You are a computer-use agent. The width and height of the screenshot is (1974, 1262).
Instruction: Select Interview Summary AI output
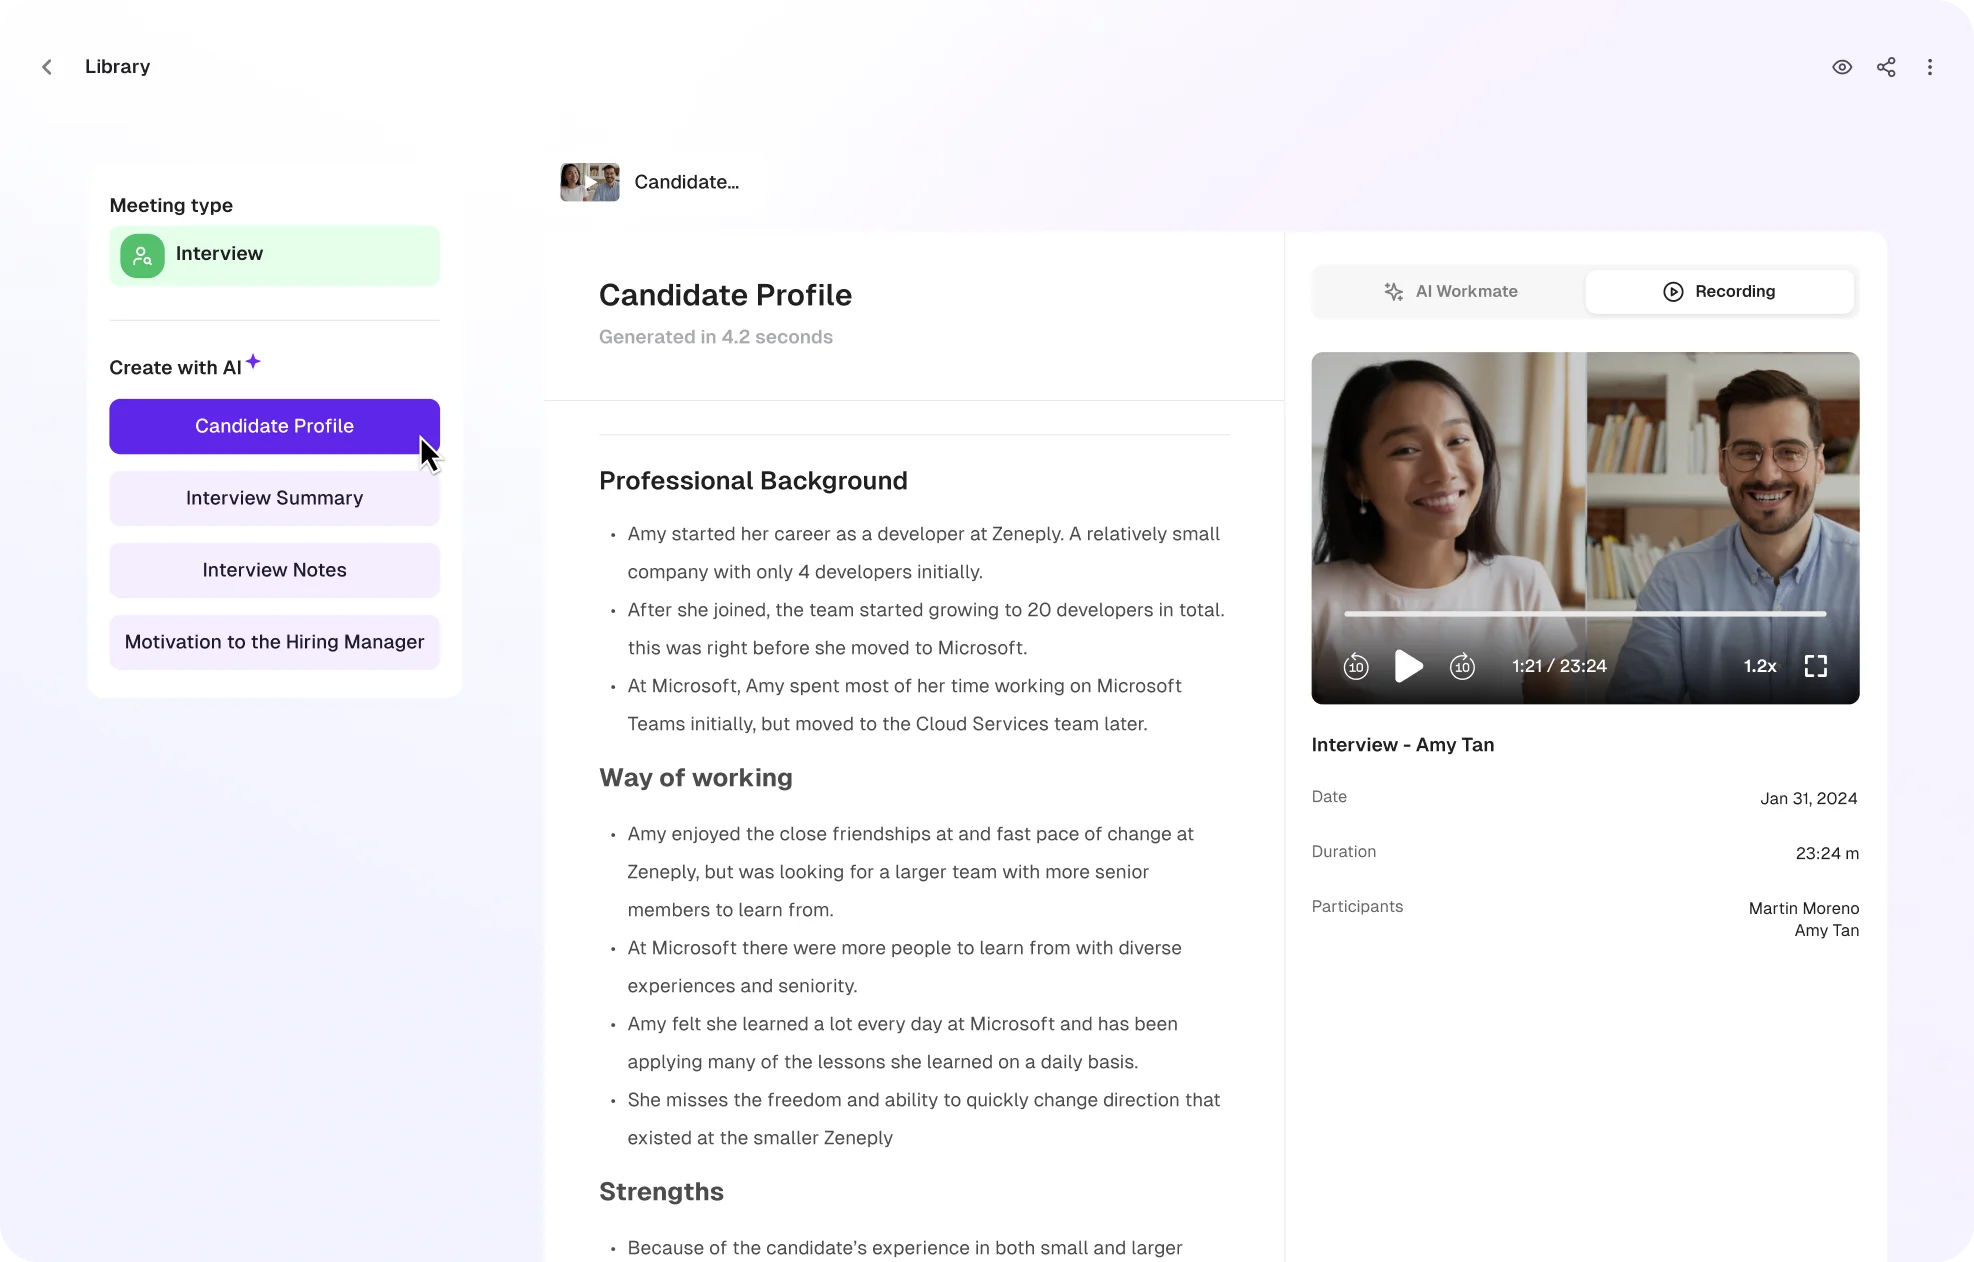[273, 496]
